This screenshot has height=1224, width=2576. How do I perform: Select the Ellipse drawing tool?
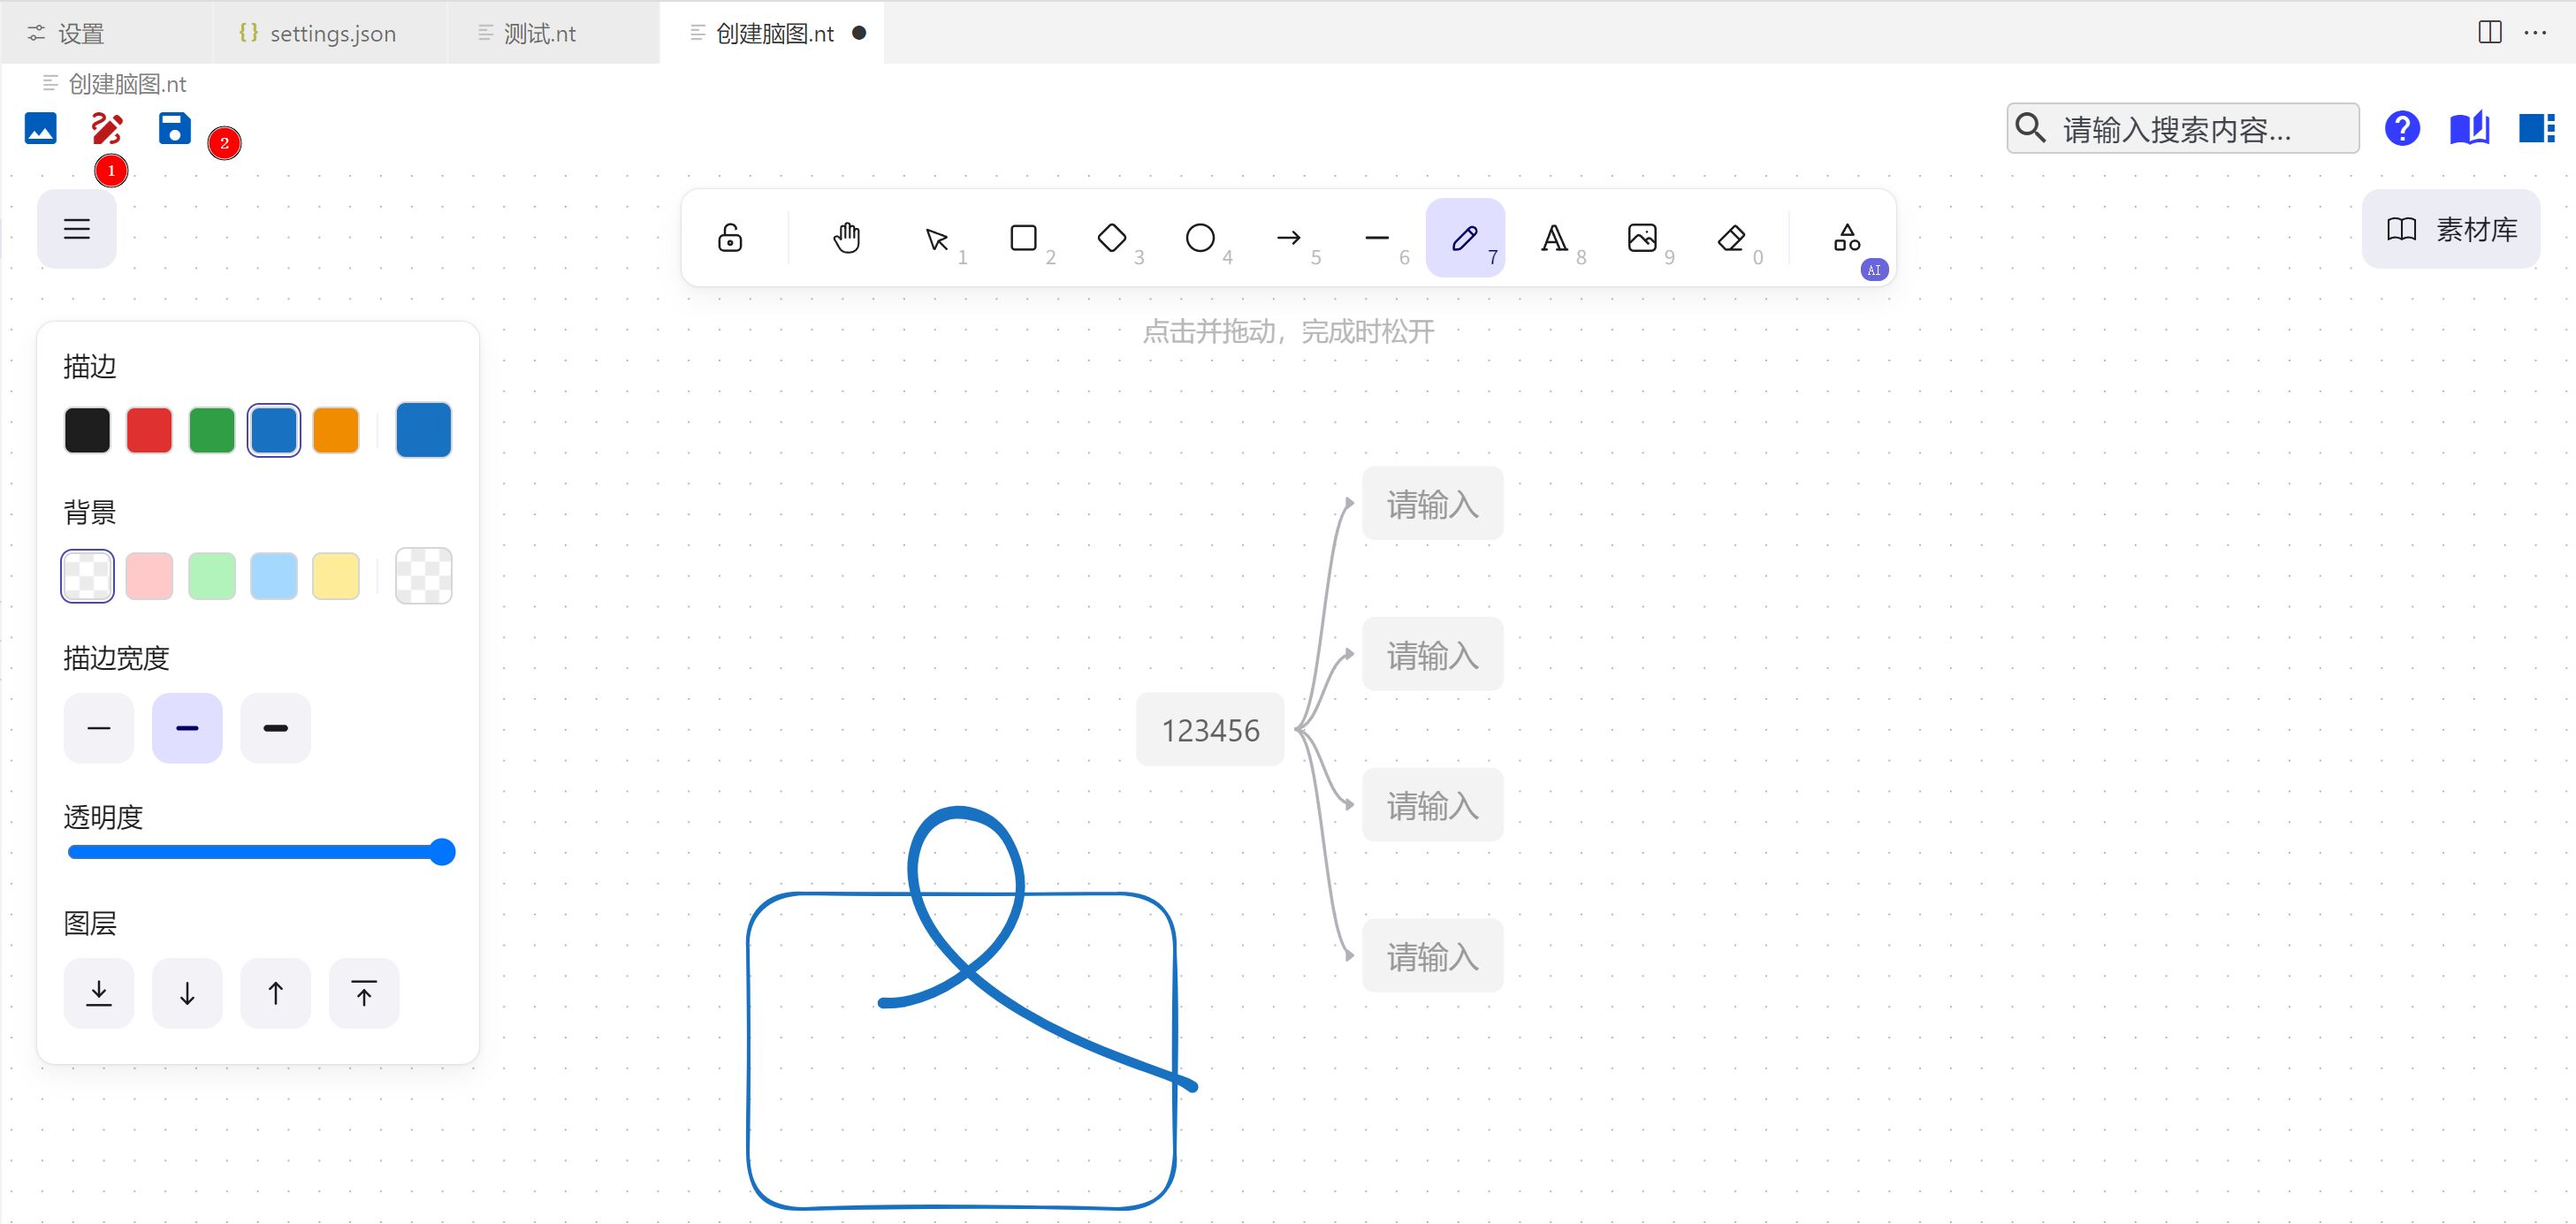pos(1199,238)
